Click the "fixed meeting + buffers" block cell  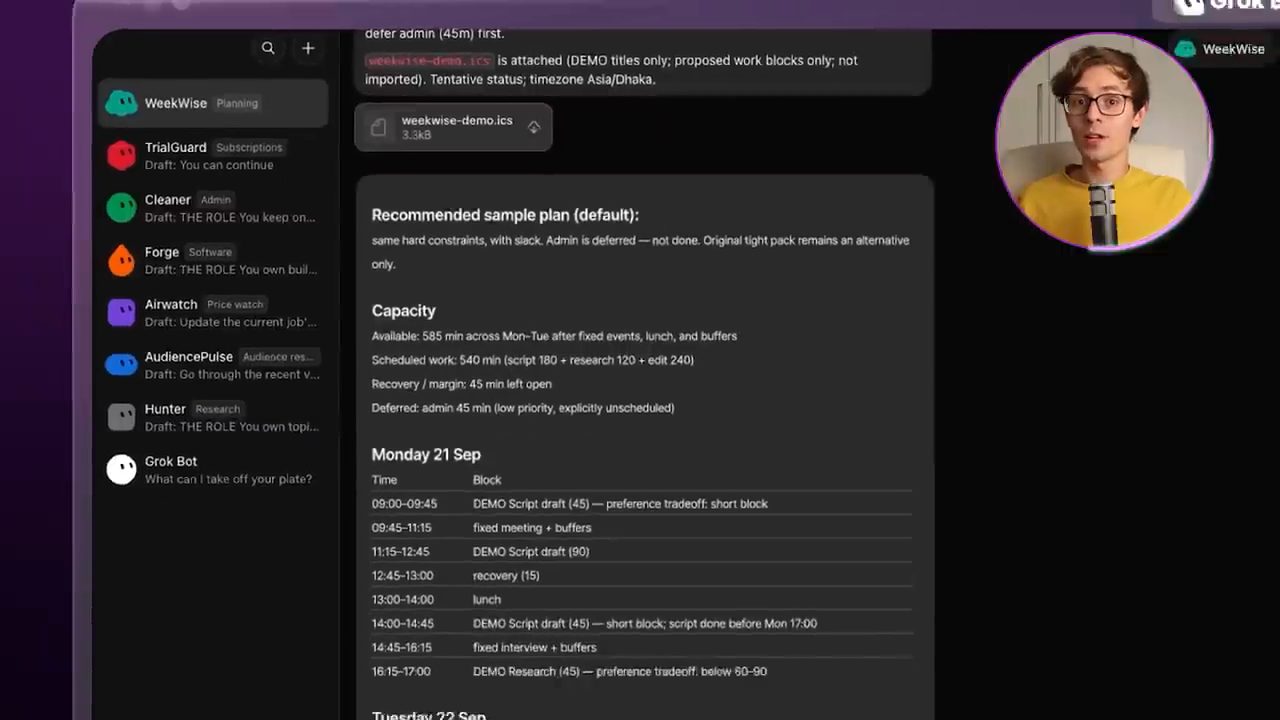532,528
